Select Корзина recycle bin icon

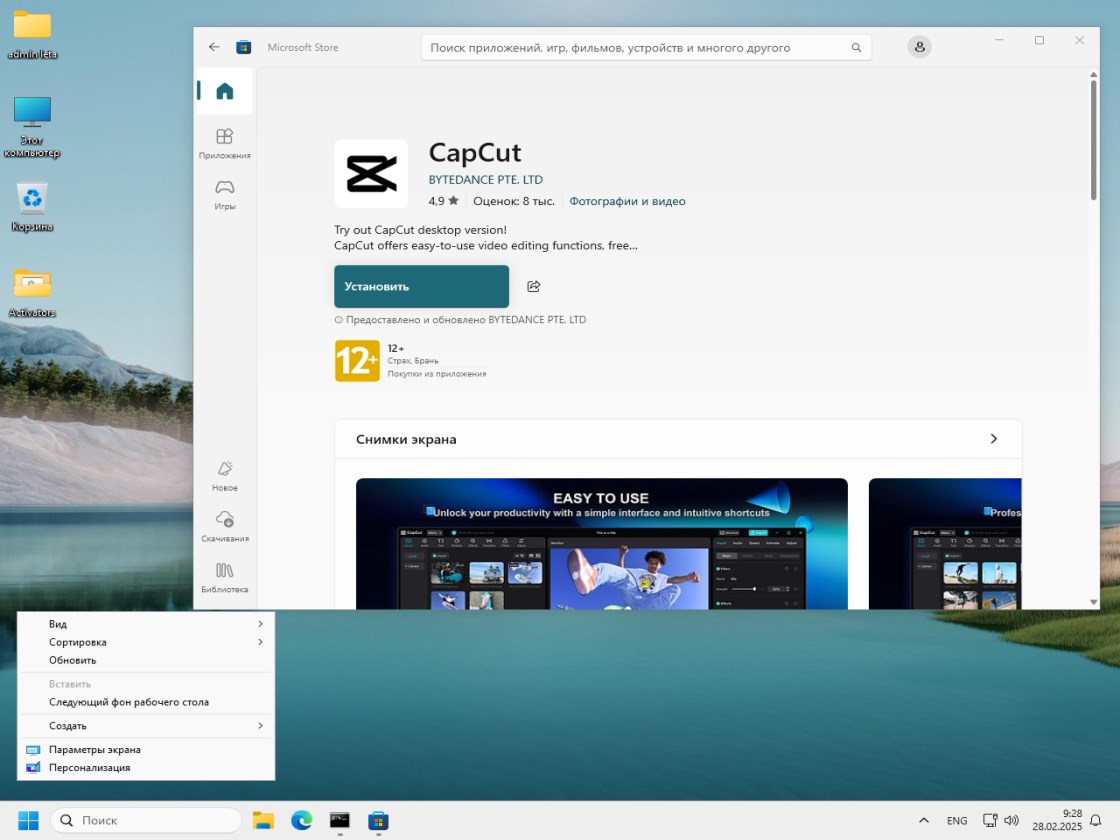[x=32, y=207]
